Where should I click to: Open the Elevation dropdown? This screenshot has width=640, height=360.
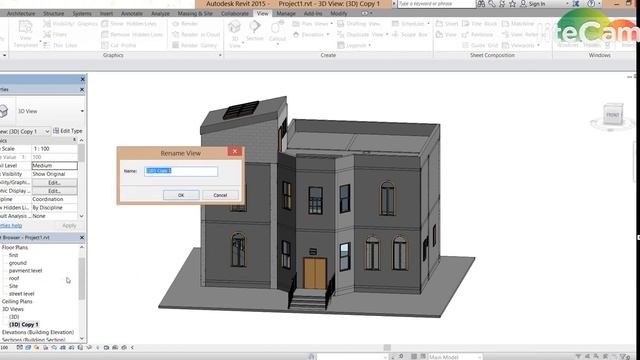click(x=311, y=35)
